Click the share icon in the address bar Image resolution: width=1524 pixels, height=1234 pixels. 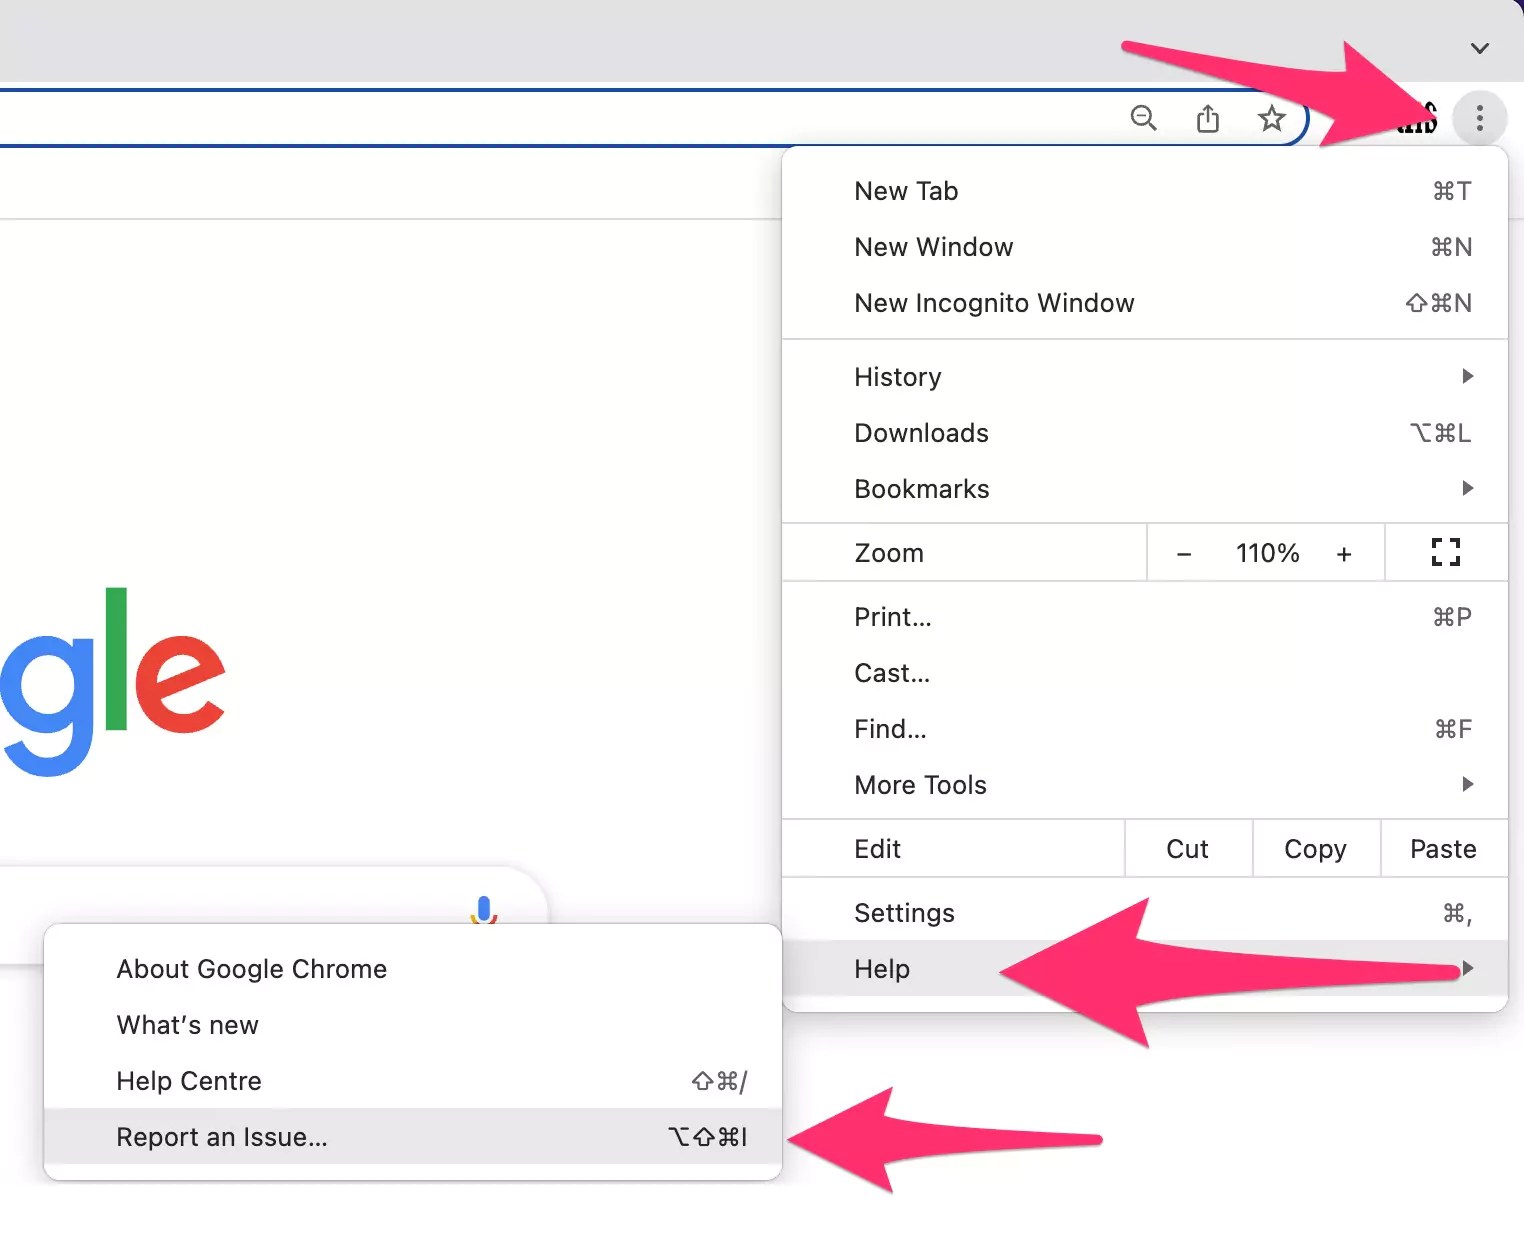(x=1208, y=118)
